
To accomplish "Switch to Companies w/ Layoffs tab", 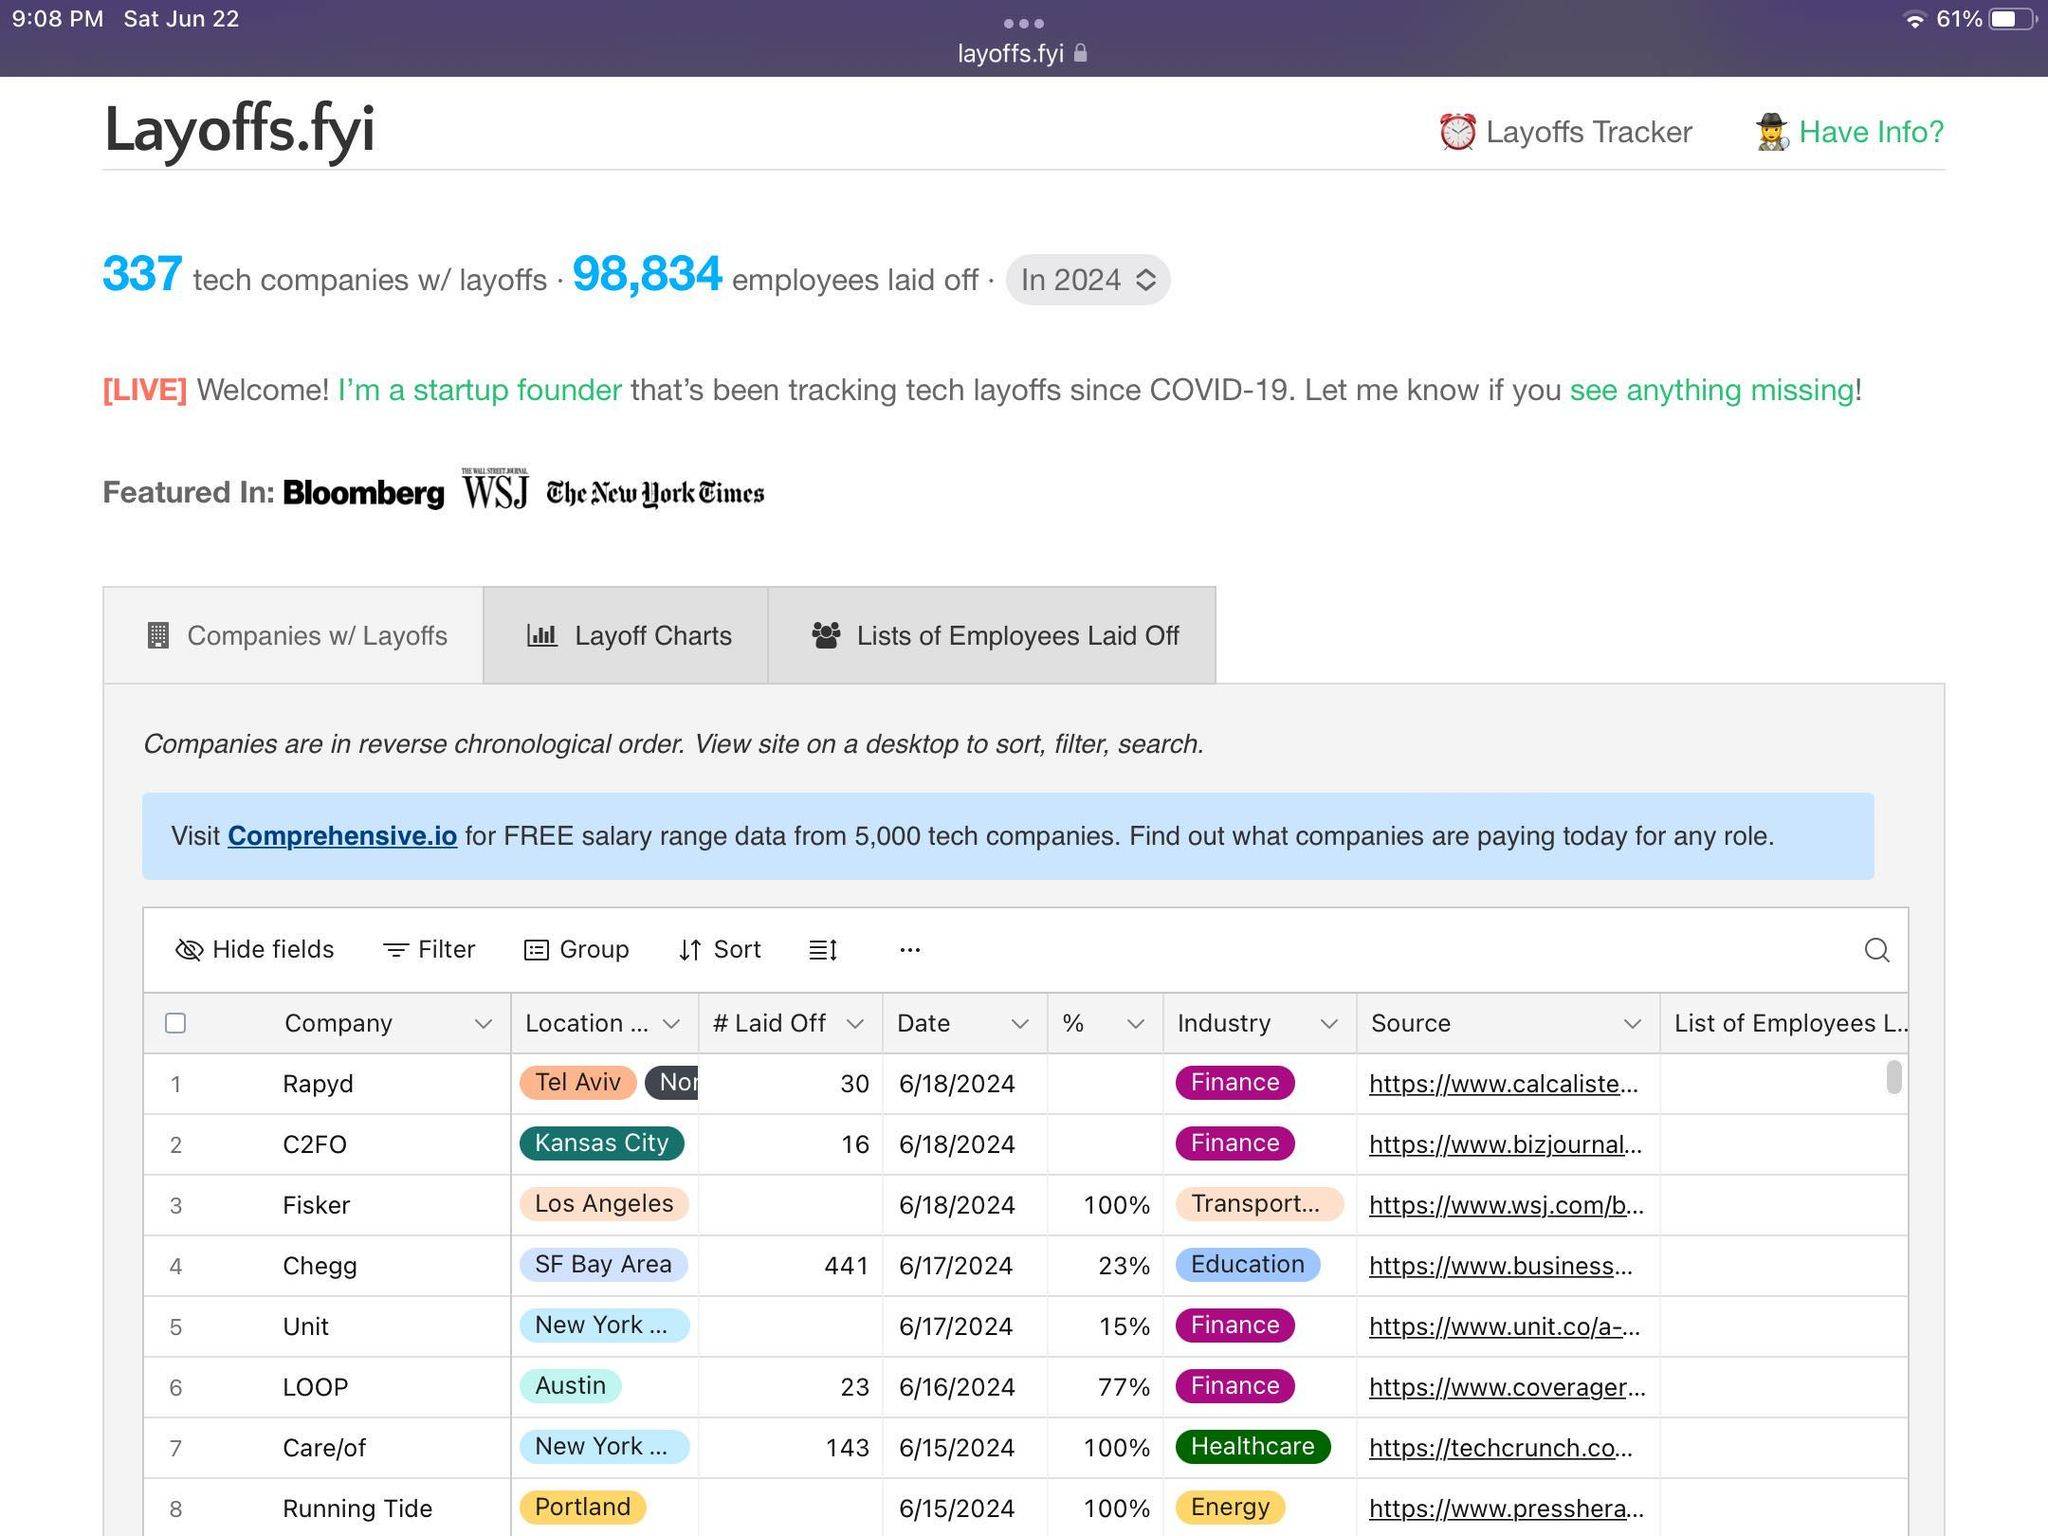I will pos(294,636).
